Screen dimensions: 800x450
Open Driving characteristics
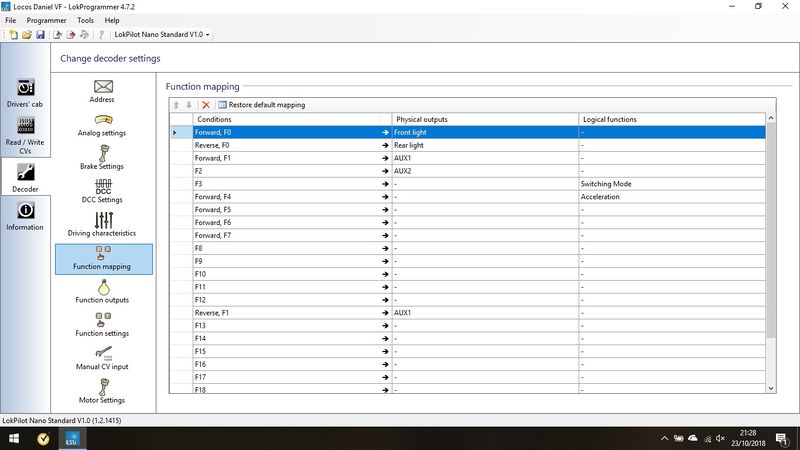click(103, 224)
